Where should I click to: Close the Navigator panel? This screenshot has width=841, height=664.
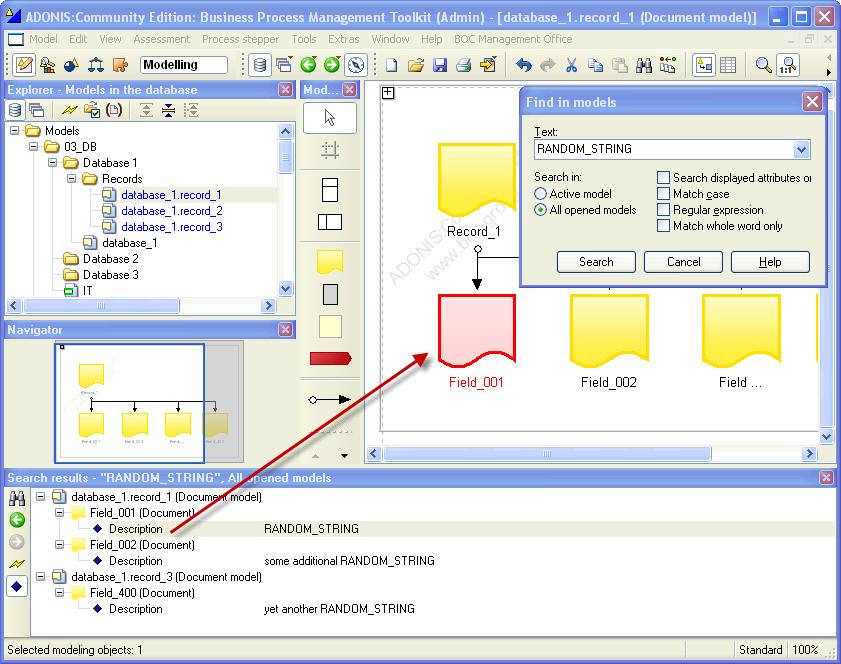286,329
